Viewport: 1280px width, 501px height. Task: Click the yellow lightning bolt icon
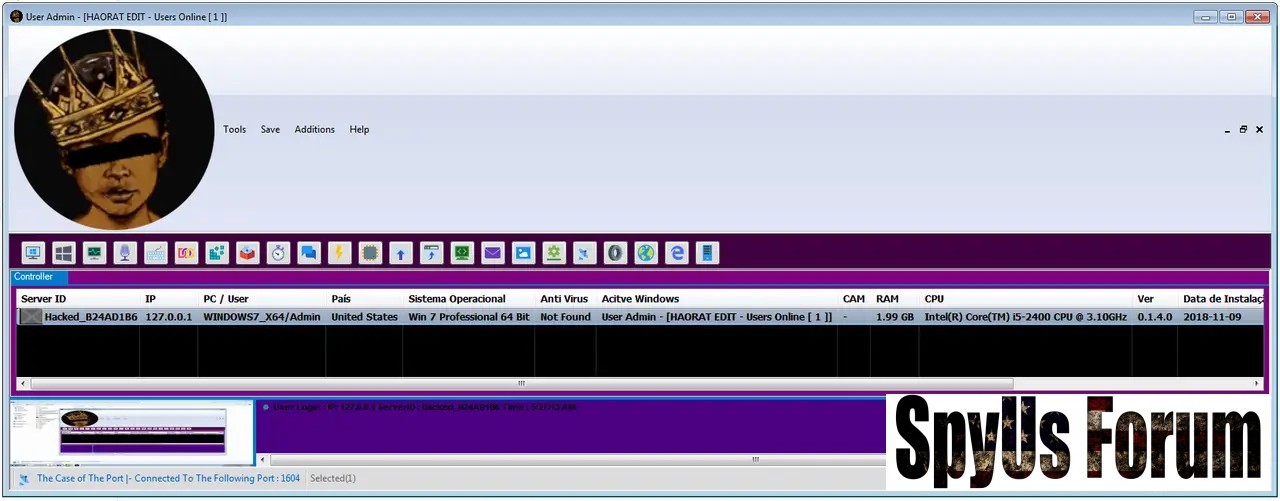339,253
